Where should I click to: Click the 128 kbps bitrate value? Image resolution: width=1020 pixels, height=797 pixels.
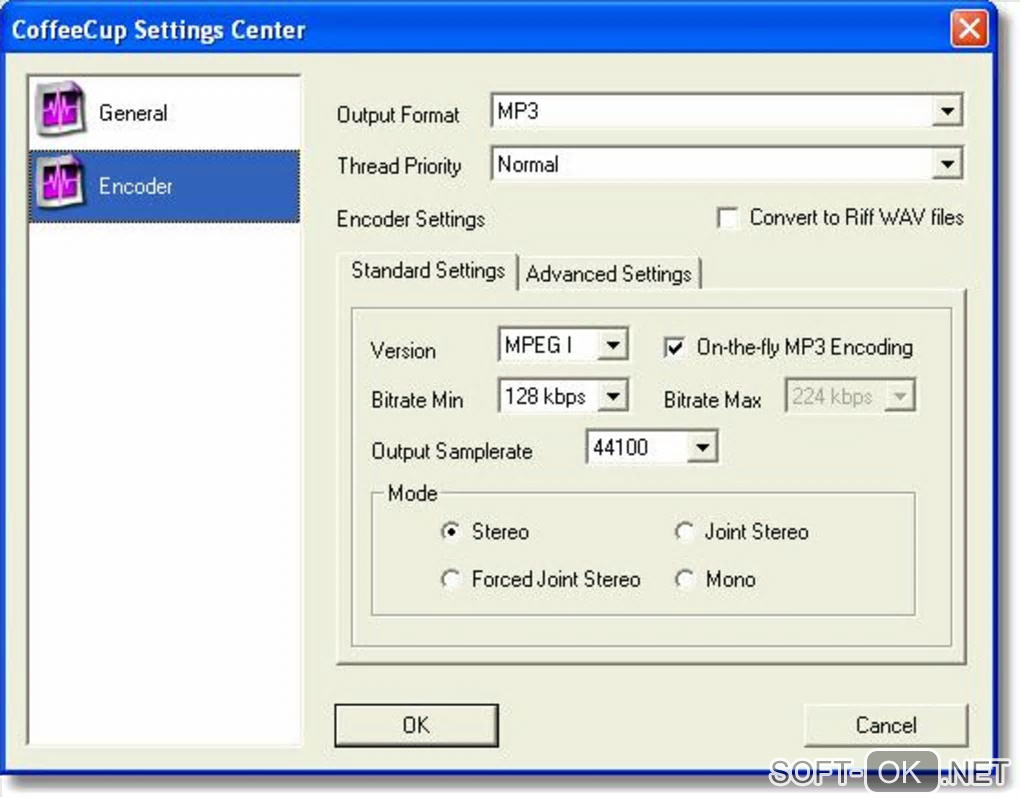pos(545,396)
